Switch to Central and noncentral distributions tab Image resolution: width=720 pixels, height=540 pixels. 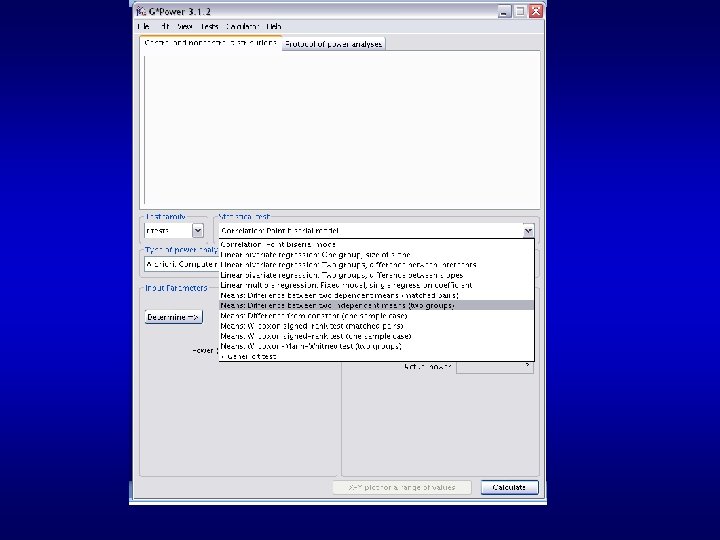tap(211, 43)
